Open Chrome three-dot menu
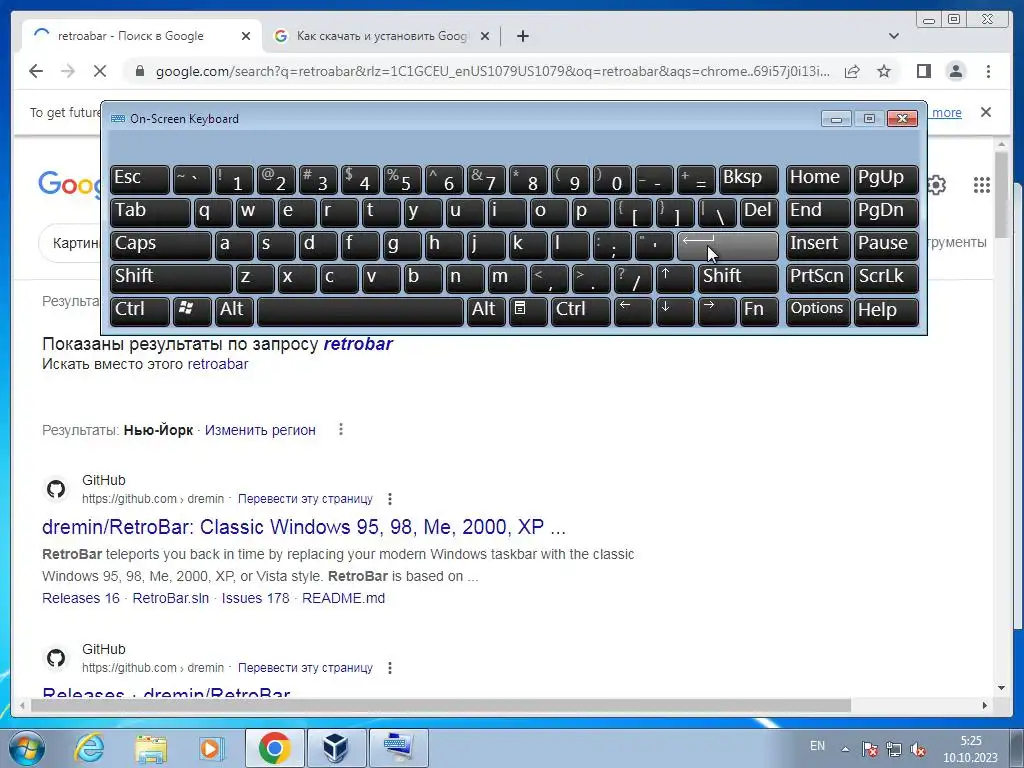This screenshot has width=1024, height=768. pyautogui.click(x=988, y=71)
